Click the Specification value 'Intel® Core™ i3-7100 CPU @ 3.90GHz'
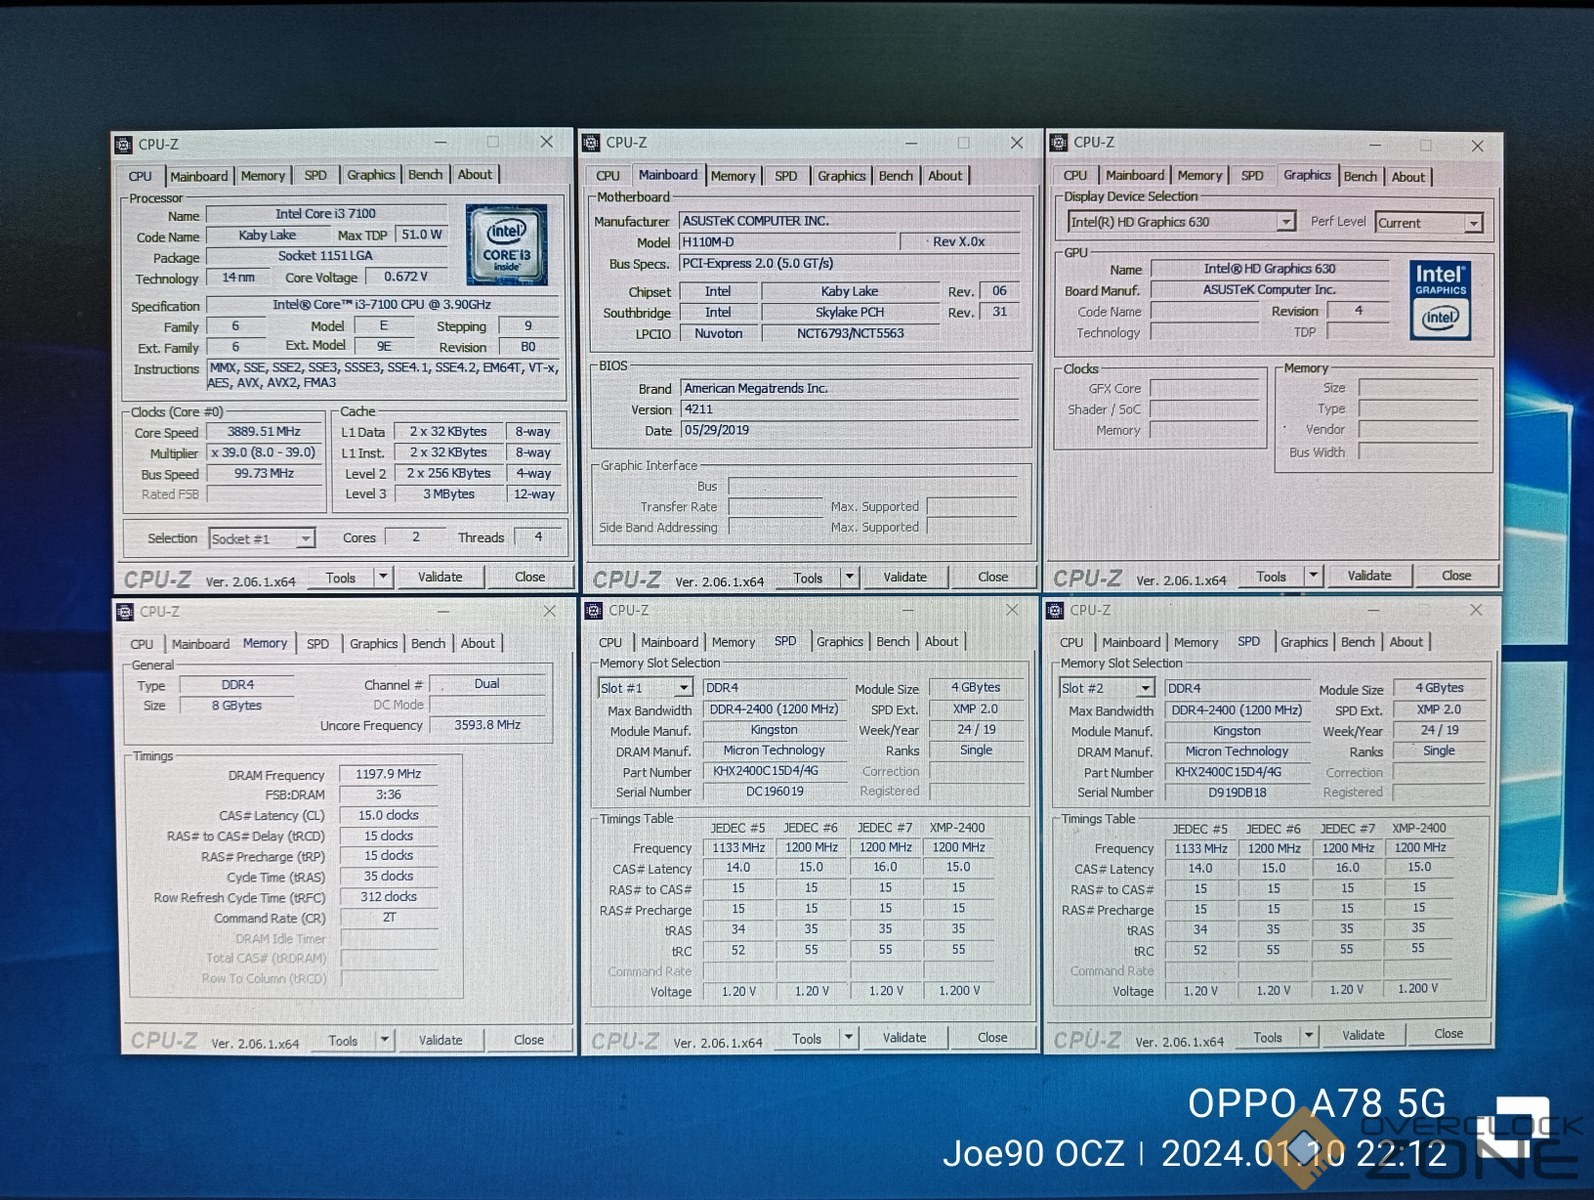This screenshot has height=1200, width=1594. click(x=382, y=304)
